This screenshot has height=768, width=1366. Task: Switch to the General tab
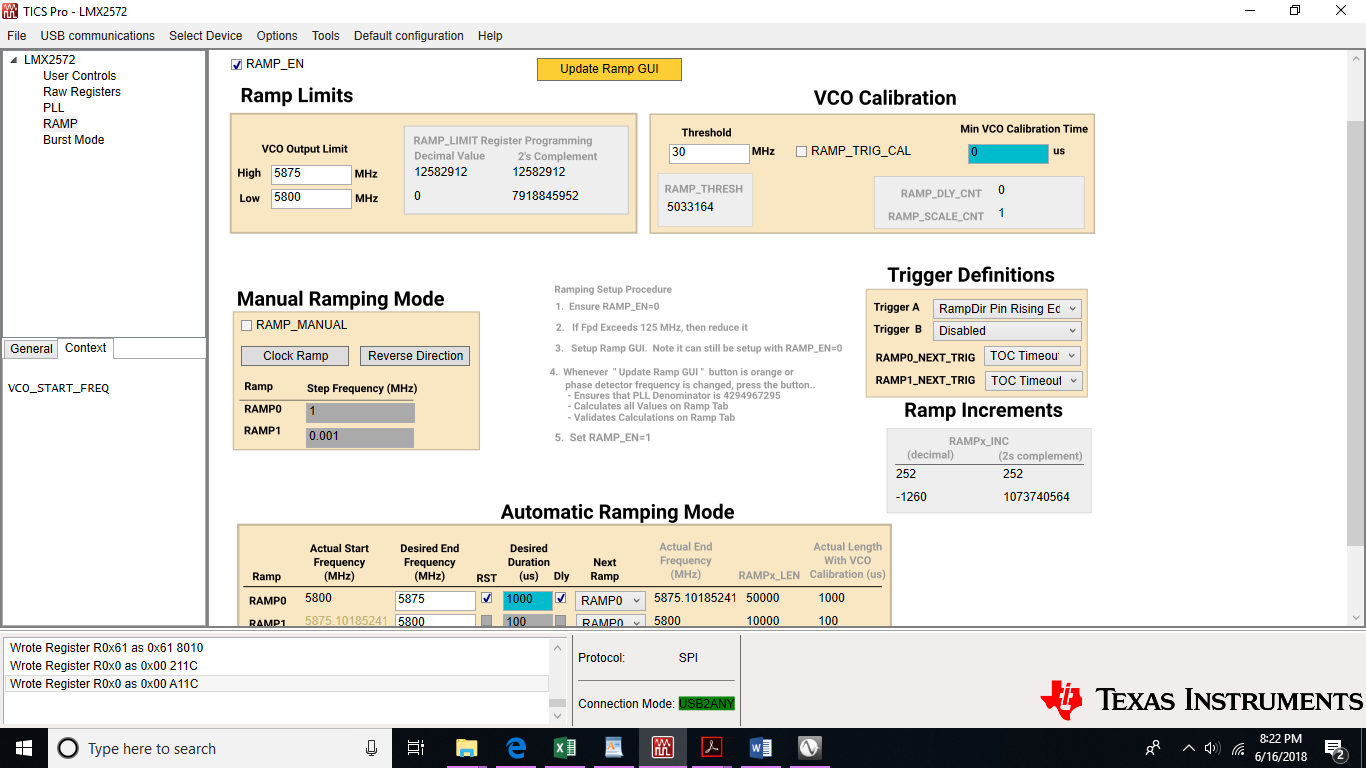(x=31, y=349)
